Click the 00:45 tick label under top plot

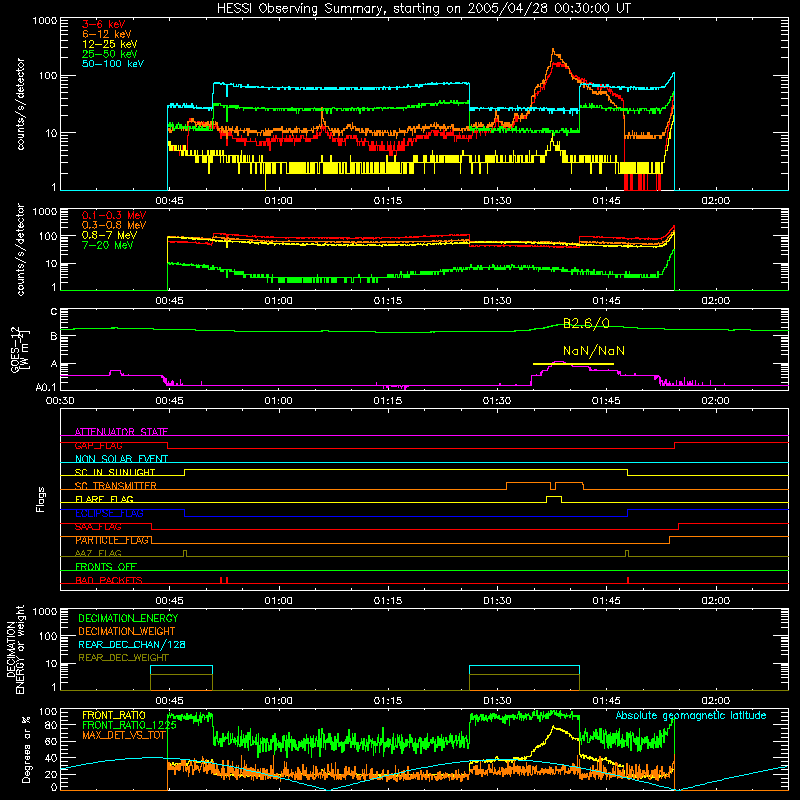pyautogui.click(x=169, y=201)
